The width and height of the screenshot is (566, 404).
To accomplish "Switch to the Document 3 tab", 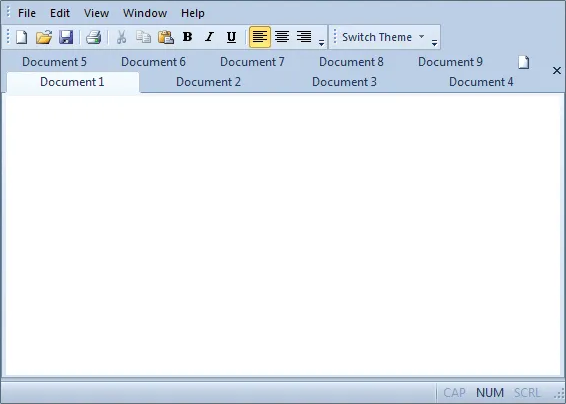I will pyautogui.click(x=344, y=82).
